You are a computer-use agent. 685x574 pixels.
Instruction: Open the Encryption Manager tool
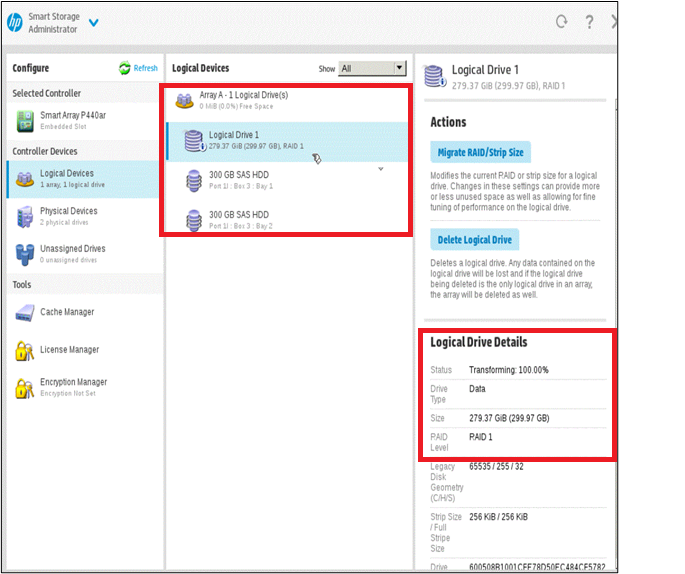[x=83, y=387]
